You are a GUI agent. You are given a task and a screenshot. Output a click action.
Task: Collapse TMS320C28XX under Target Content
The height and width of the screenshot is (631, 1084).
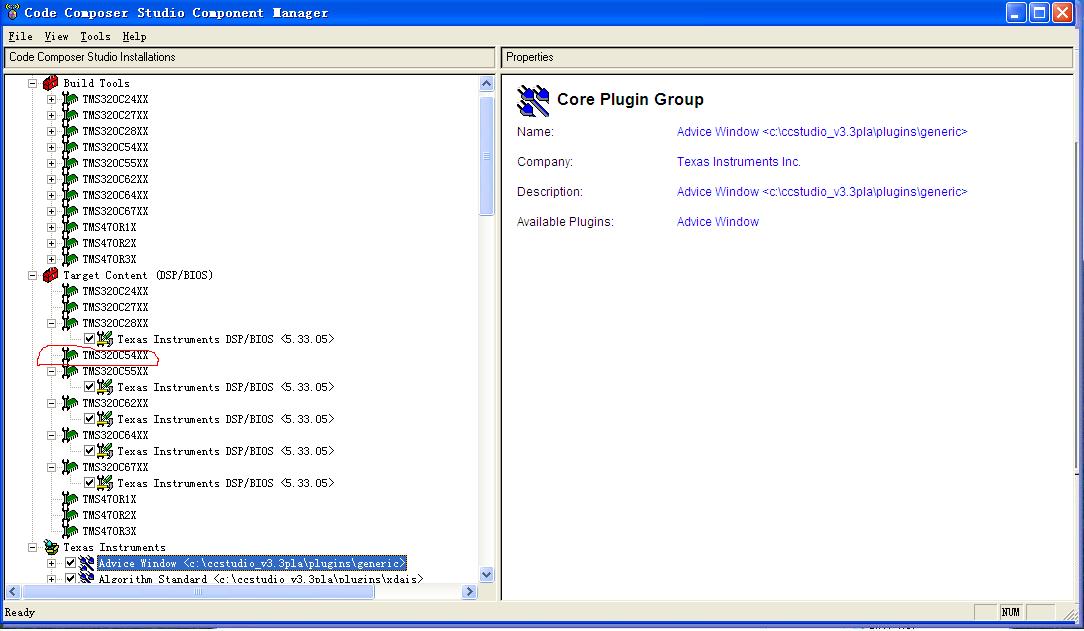pyautogui.click(x=51, y=323)
